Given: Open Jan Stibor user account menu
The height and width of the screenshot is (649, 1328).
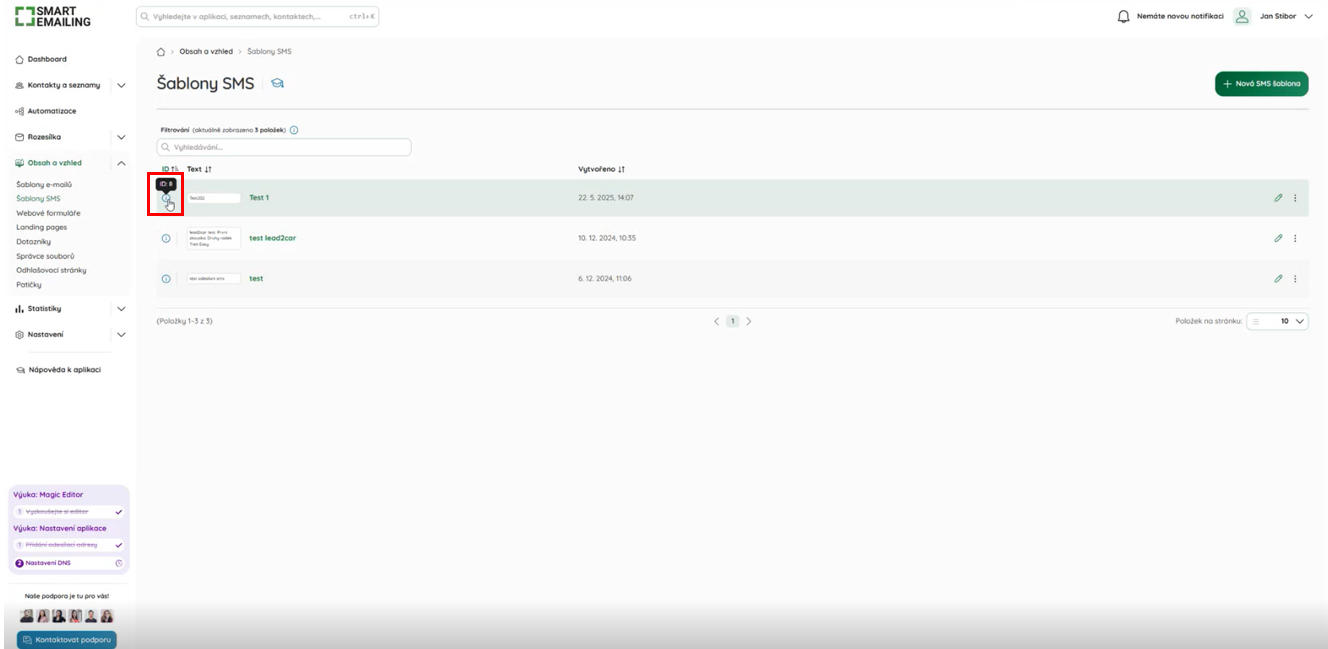Looking at the screenshot, I should coord(1273,16).
